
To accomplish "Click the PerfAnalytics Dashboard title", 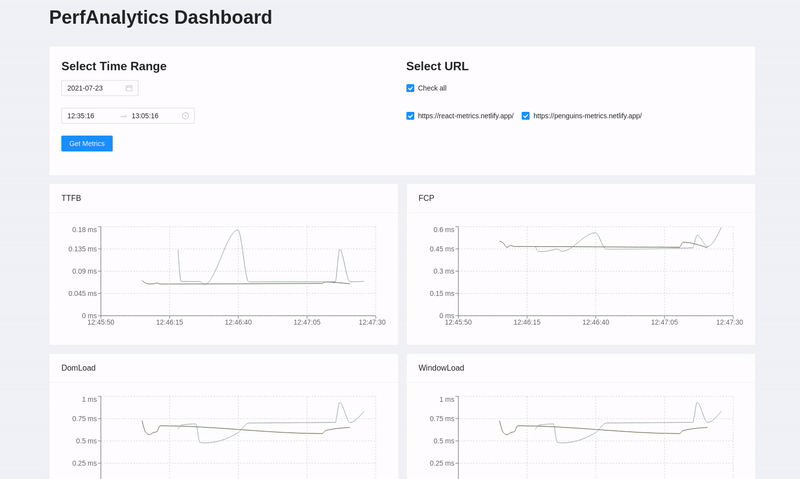I will [x=160, y=17].
